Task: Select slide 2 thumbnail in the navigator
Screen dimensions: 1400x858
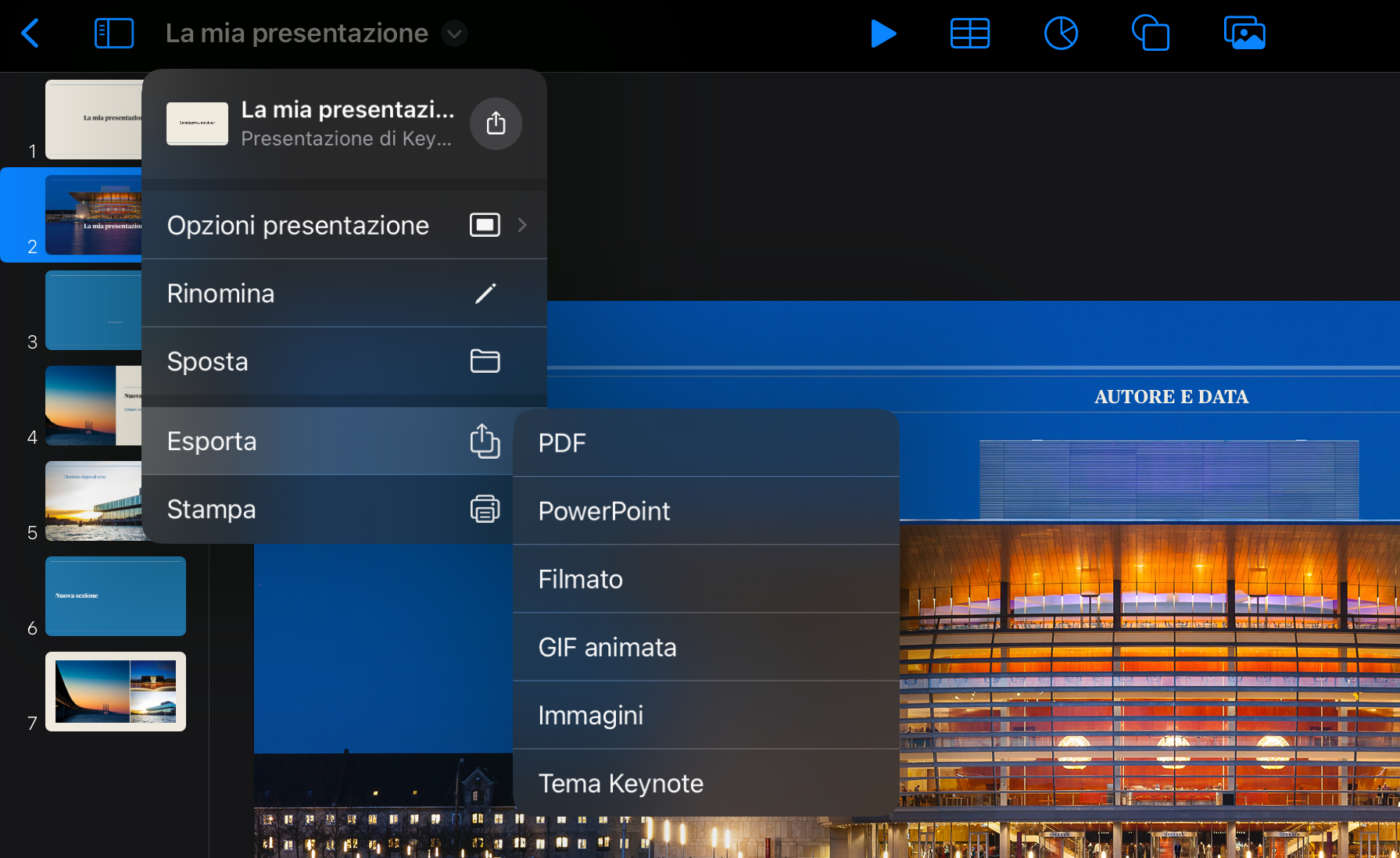Action: pyautogui.click(x=94, y=215)
